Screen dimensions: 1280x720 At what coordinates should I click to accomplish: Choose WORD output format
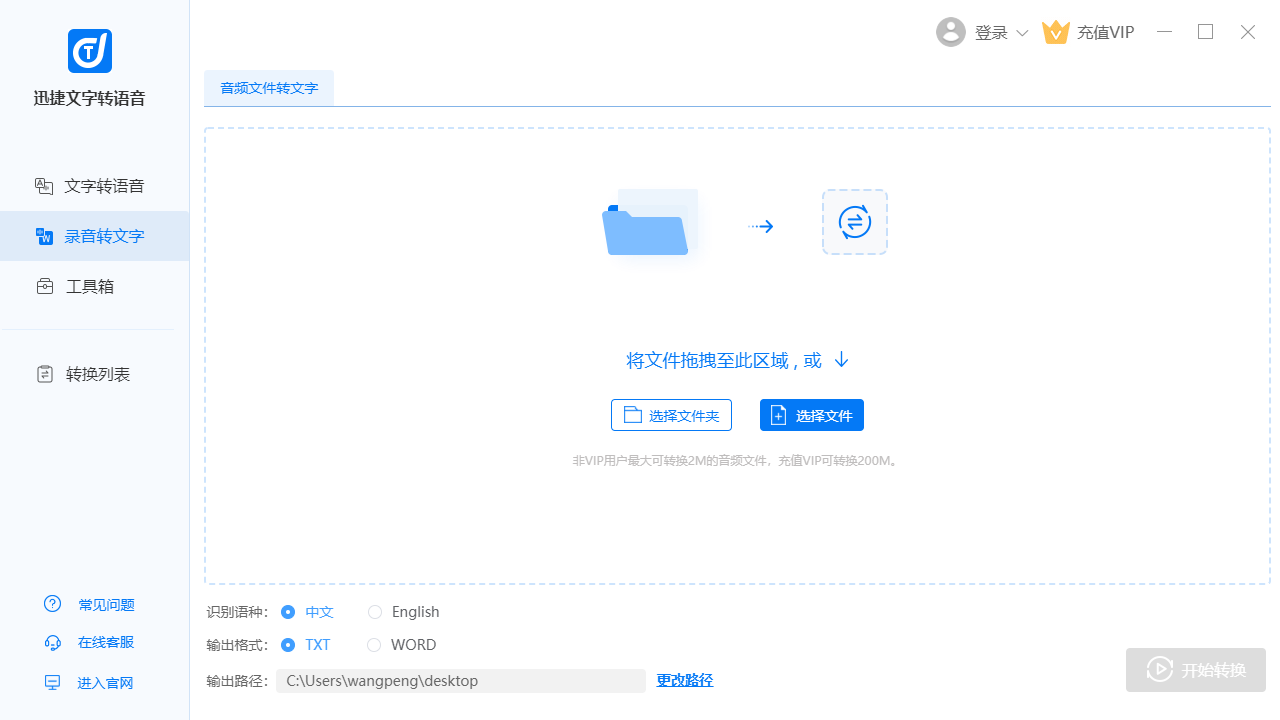click(375, 645)
